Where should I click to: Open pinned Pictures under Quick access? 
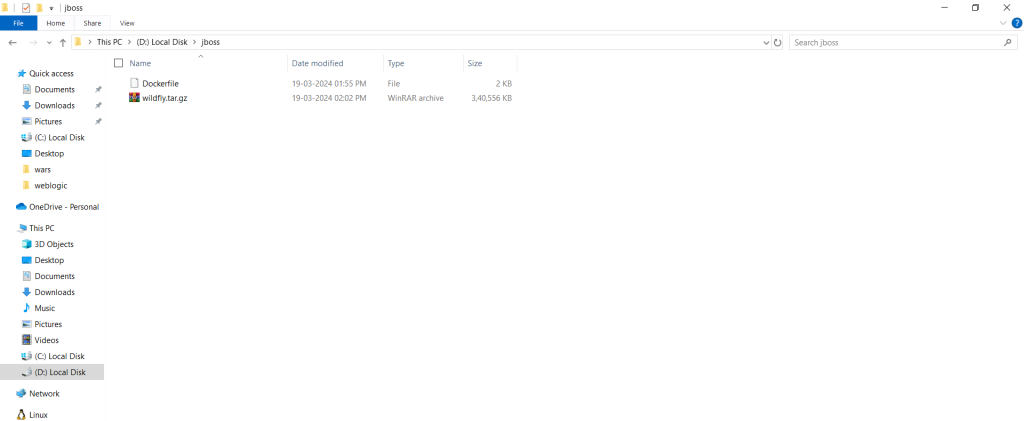click(48, 121)
